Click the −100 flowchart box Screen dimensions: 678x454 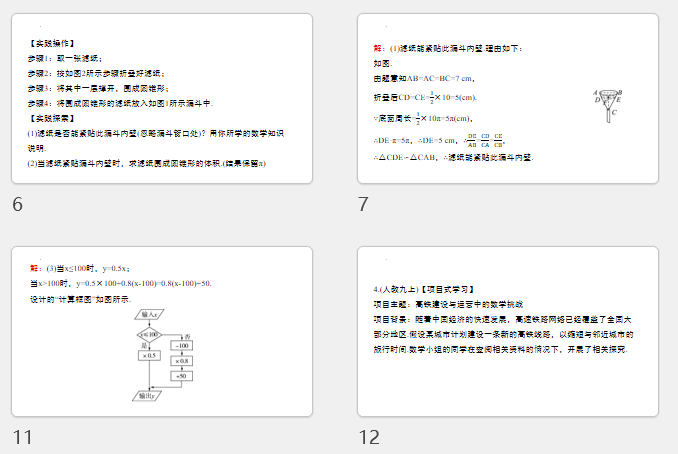(x=181, y=345)
